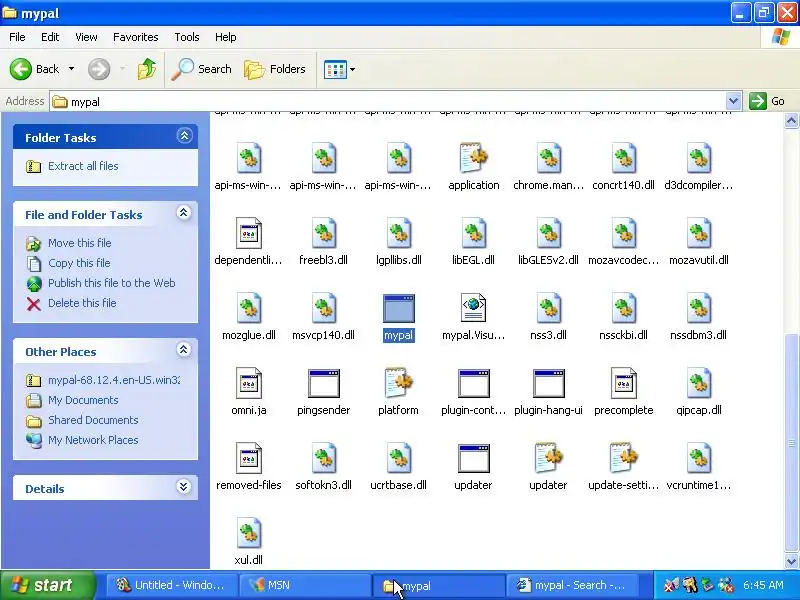
Task: Select the precomplete file icon
Action: 623,383
